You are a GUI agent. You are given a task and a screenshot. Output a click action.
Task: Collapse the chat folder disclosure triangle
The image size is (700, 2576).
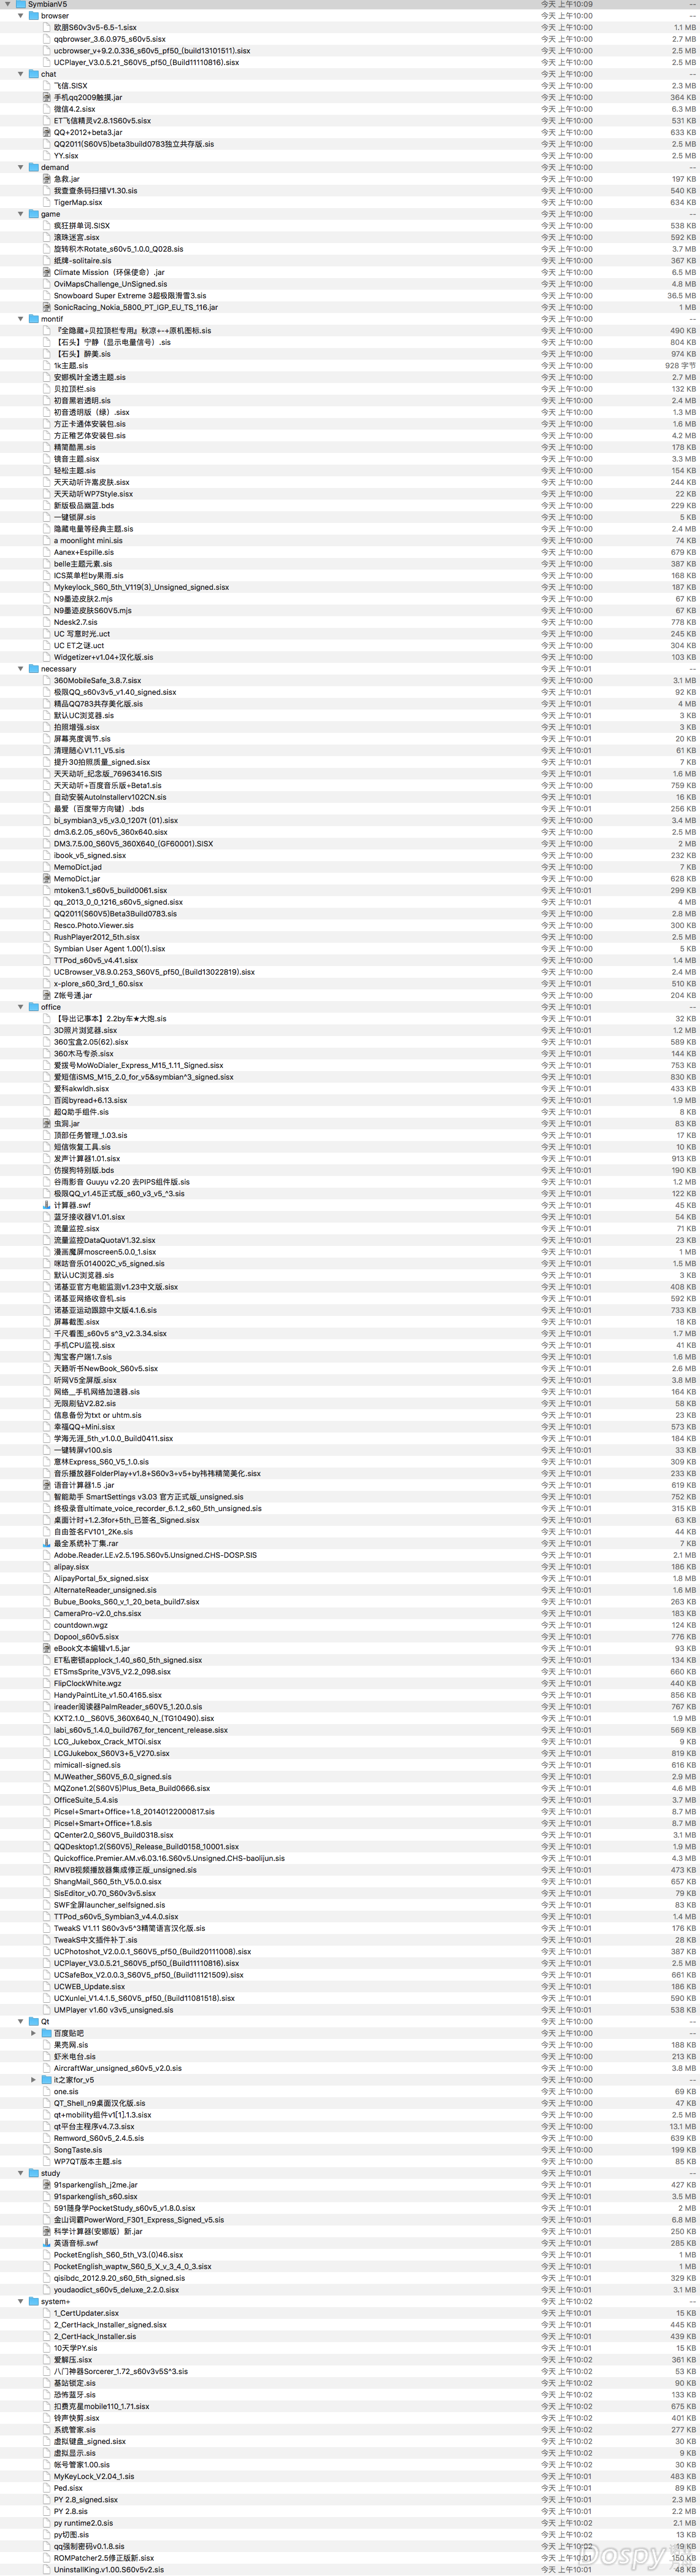(x=21, y=74)
